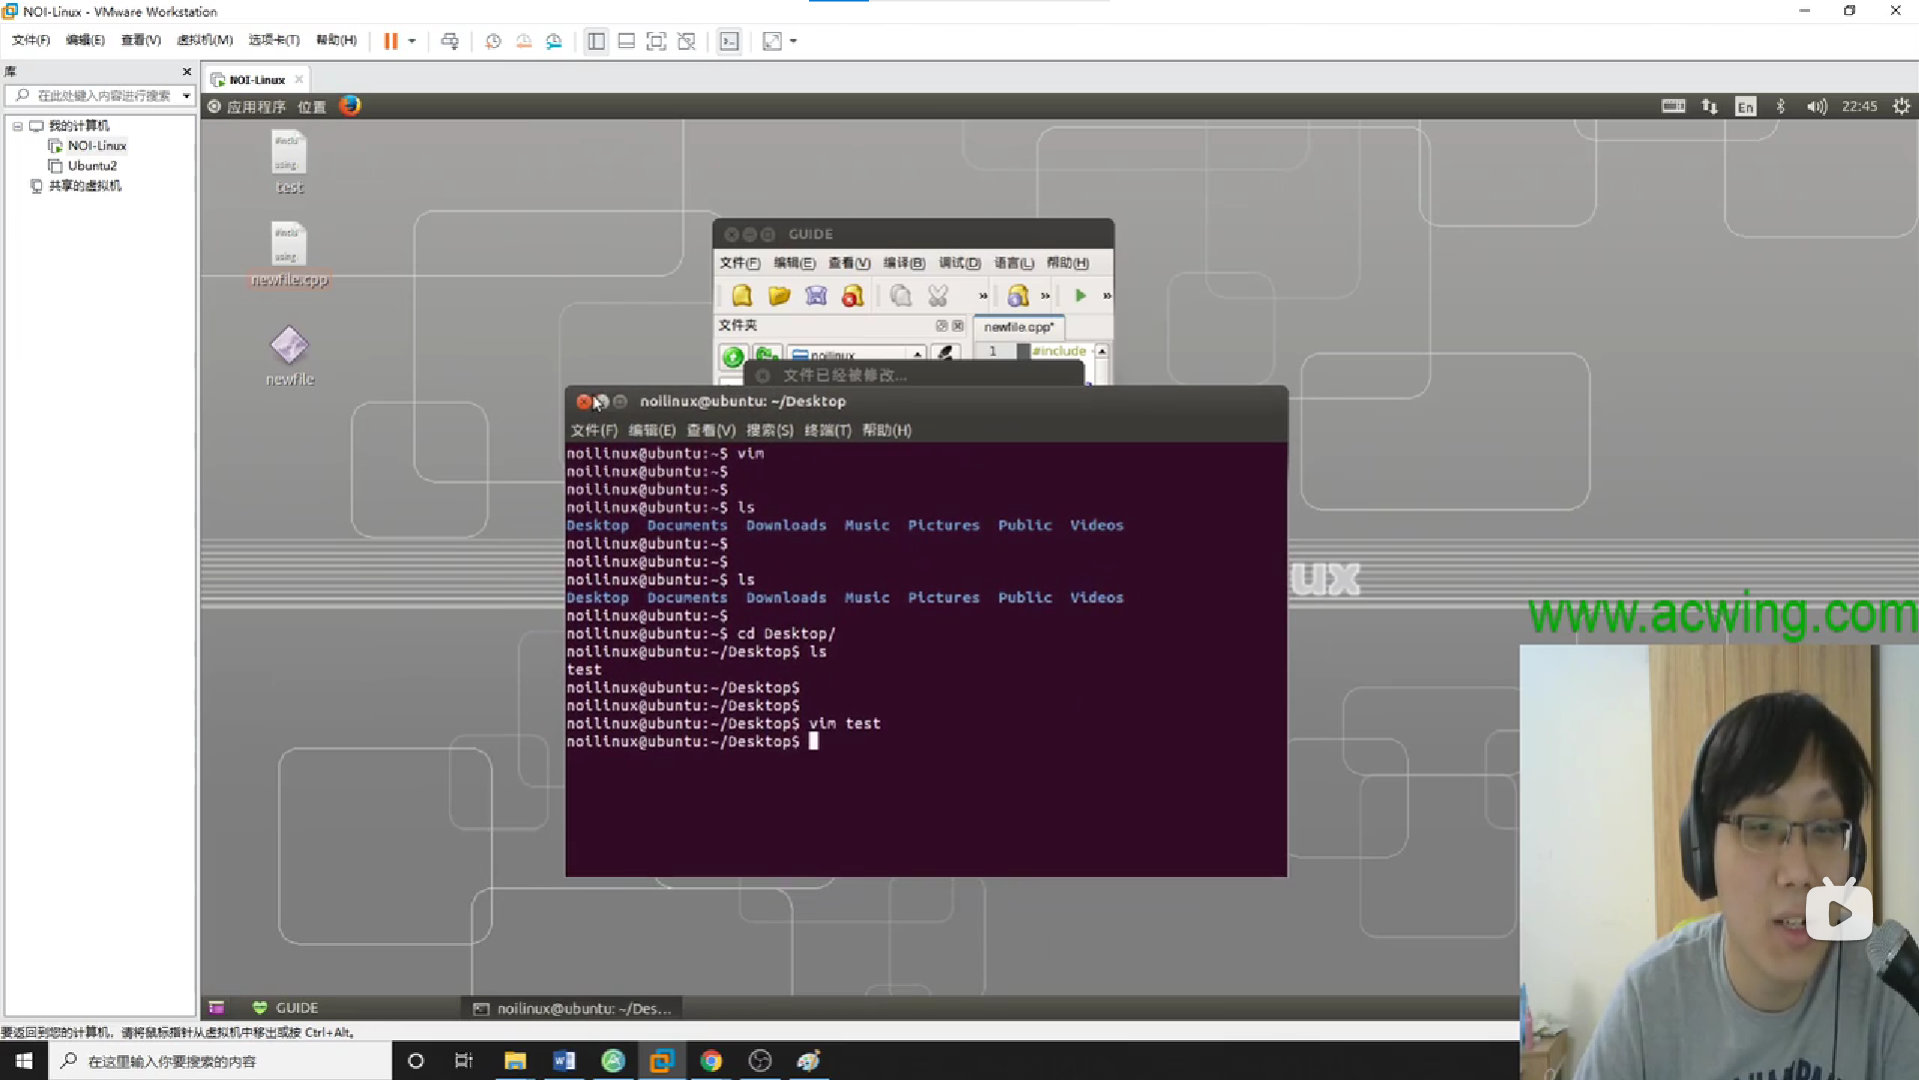Expand the run toolbar overflow in GUIDE
The image size is (1919, 1080).
pos(1107,296)
